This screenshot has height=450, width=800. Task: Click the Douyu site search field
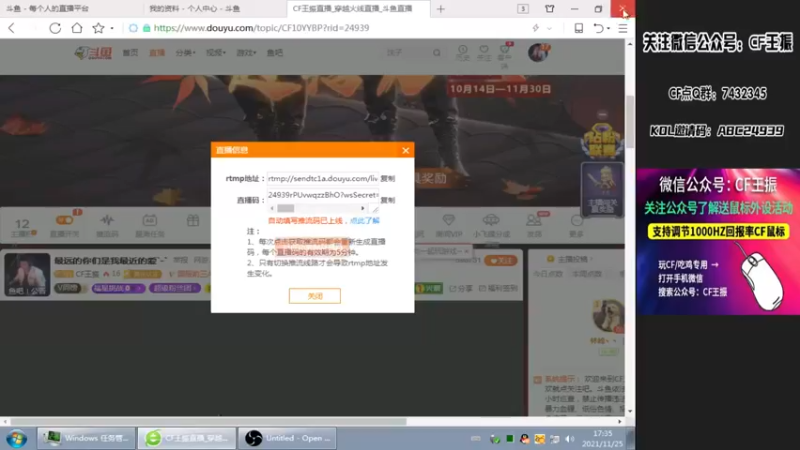407,53
